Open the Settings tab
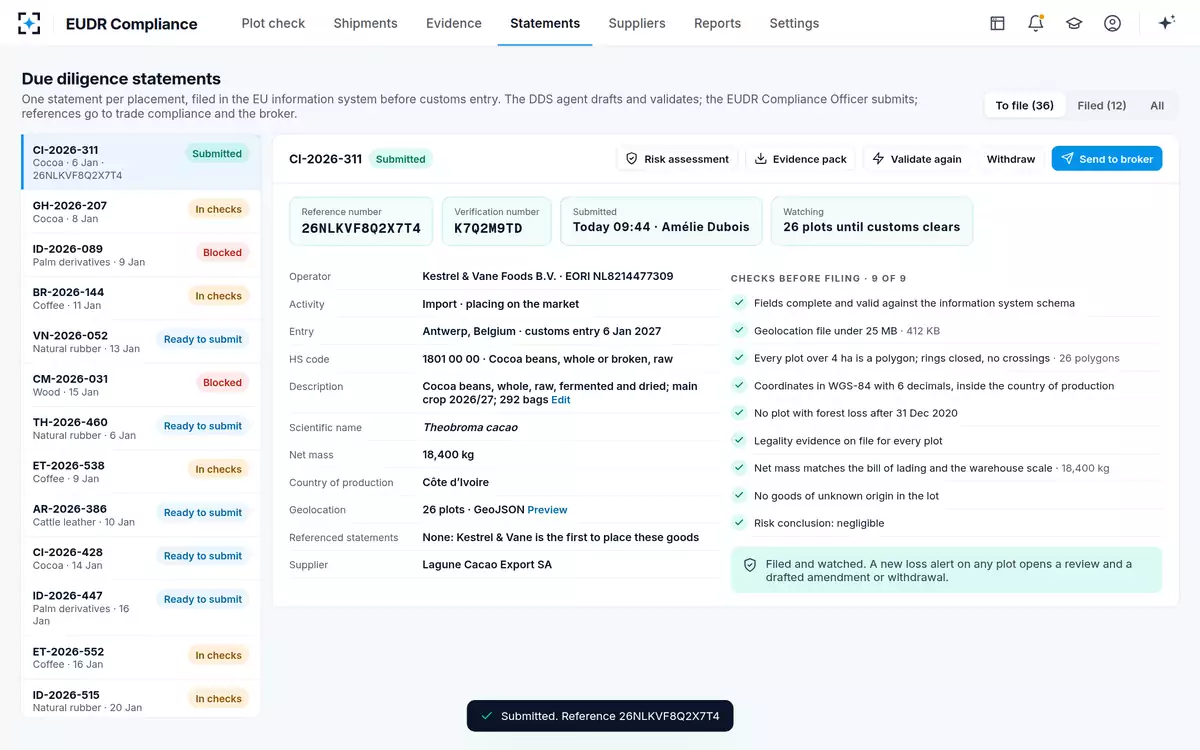This screenshot has height=750, width=1200. pos(794,23)
